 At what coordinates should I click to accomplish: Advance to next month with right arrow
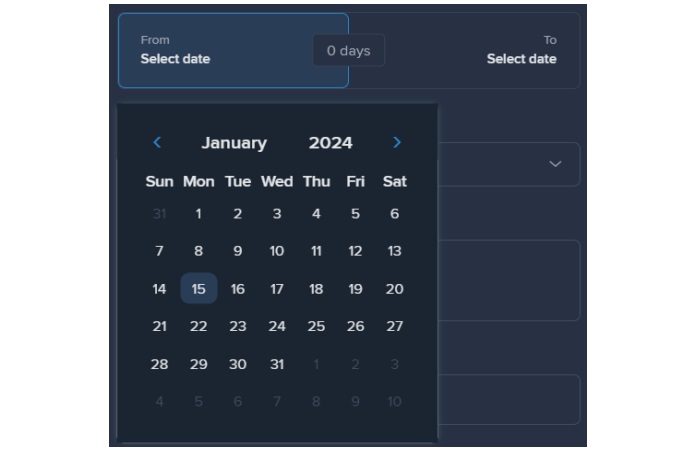click(397, 143)
